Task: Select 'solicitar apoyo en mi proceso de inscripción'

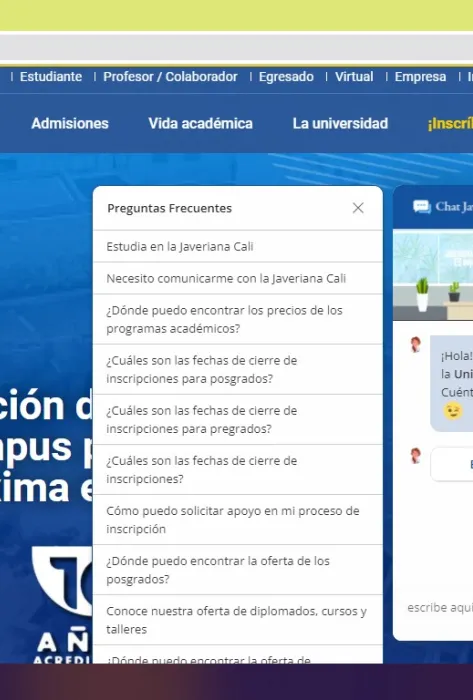Action: (x=238, y=520)
